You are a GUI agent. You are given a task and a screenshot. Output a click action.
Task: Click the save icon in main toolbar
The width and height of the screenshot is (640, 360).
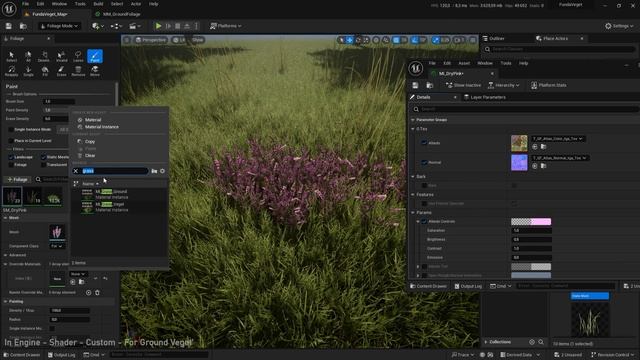(x=9, y=26)
